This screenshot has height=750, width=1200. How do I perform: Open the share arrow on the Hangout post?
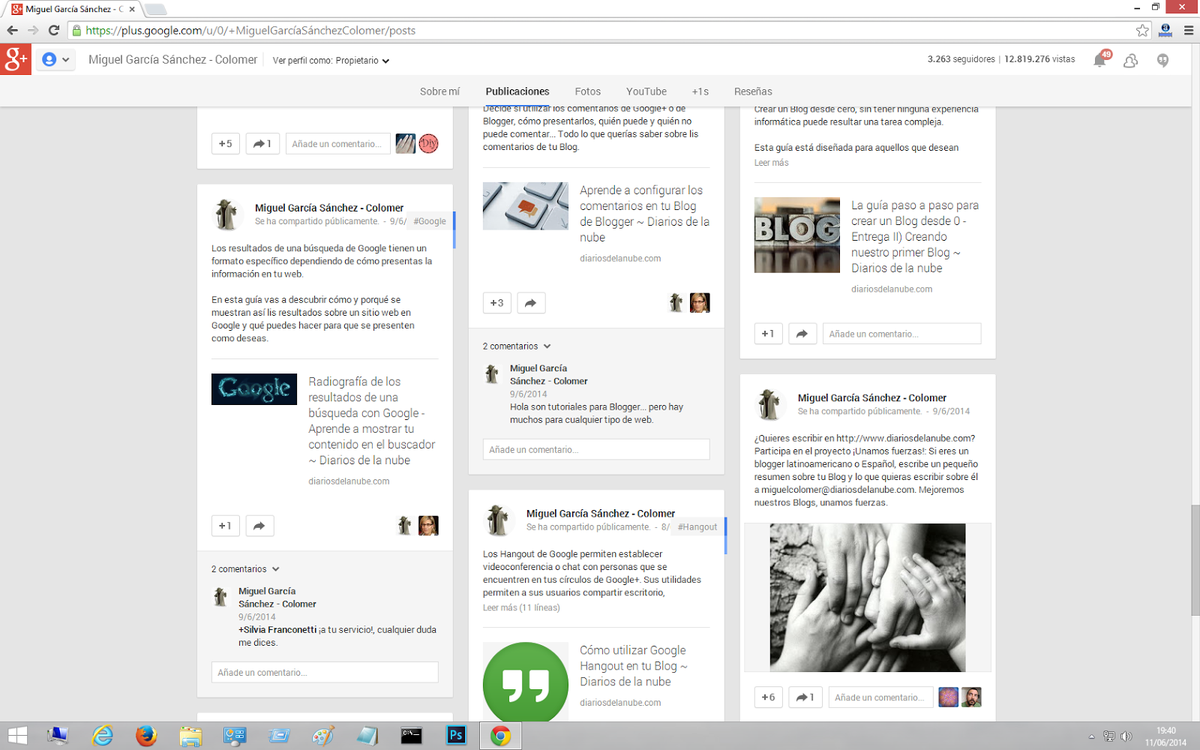coord(531,302)
